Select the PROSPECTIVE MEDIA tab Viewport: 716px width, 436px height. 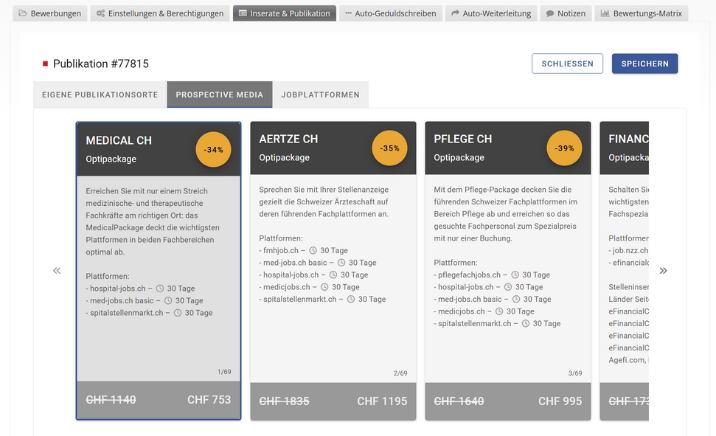(220, 95)
